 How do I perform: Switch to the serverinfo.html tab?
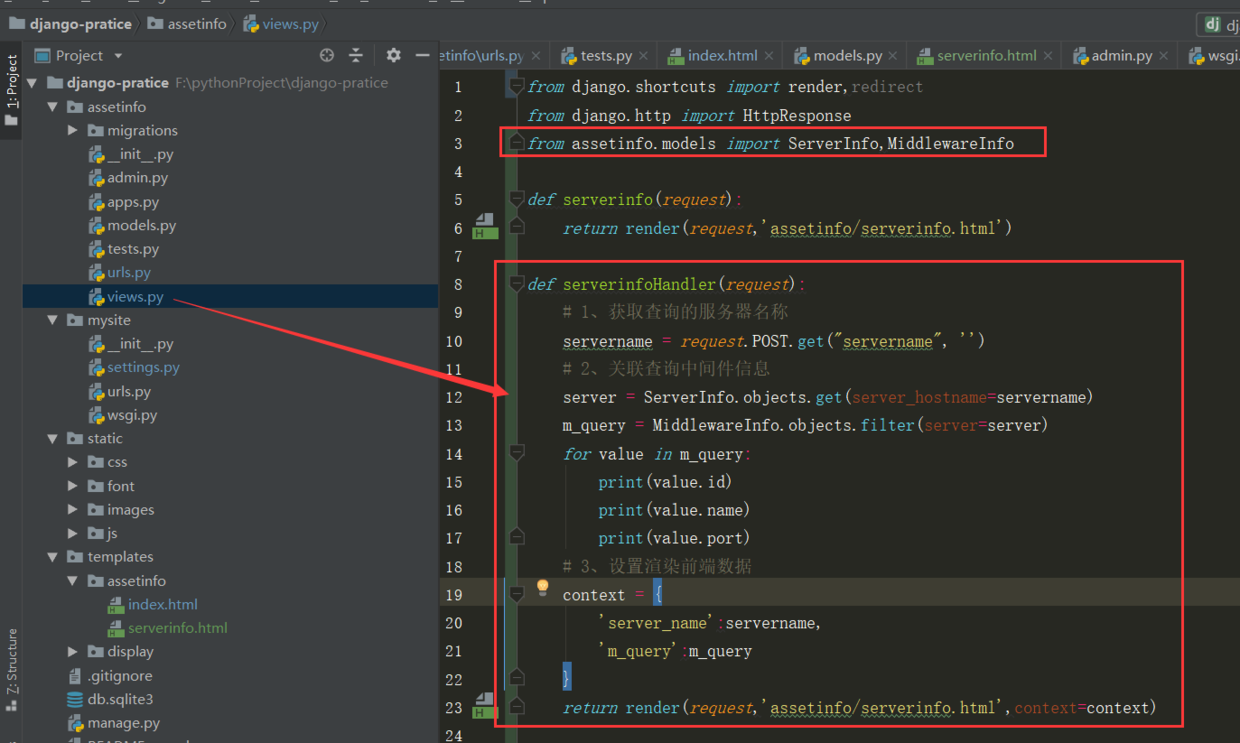click(985, 56)
